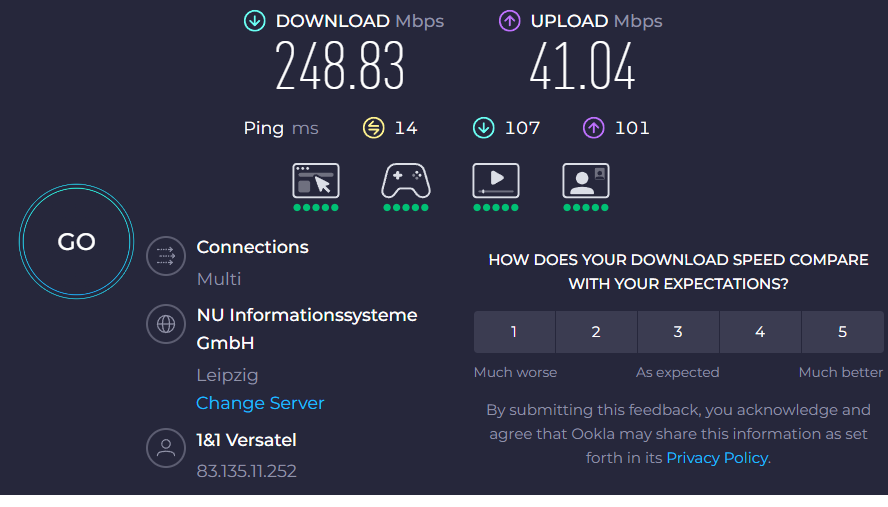Click the upload ping latency icon
The image size is (888, 507).
click(x=594, y=128)
